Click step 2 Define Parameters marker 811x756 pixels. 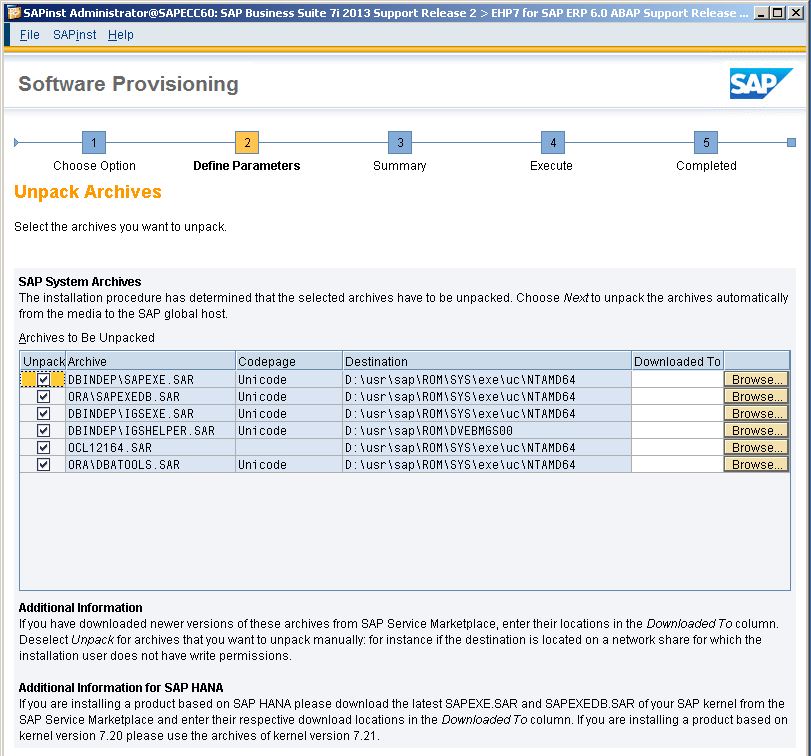point(247,143)
